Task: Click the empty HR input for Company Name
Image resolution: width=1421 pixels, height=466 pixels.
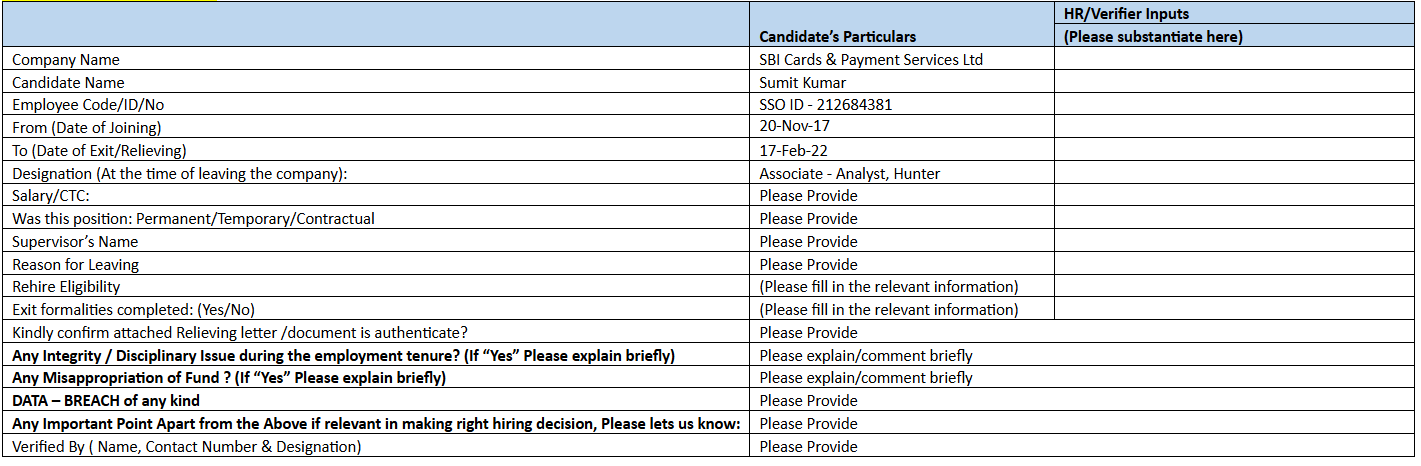Action: click(1234, 60)
